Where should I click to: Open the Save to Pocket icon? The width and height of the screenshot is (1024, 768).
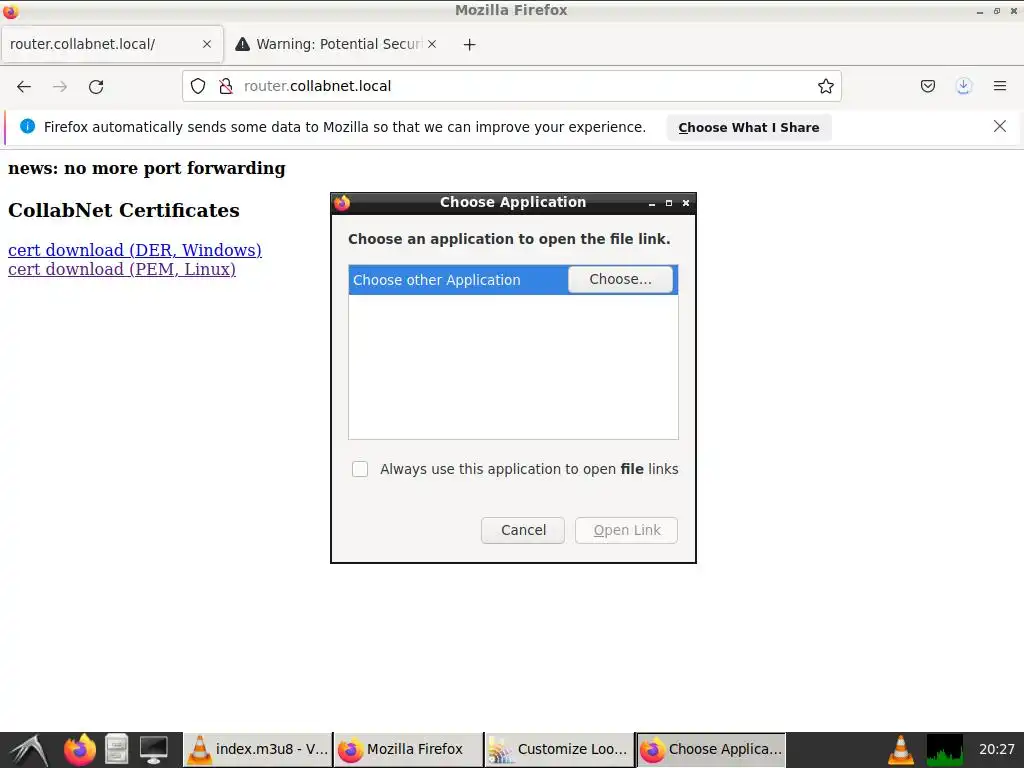pos(927,86)
